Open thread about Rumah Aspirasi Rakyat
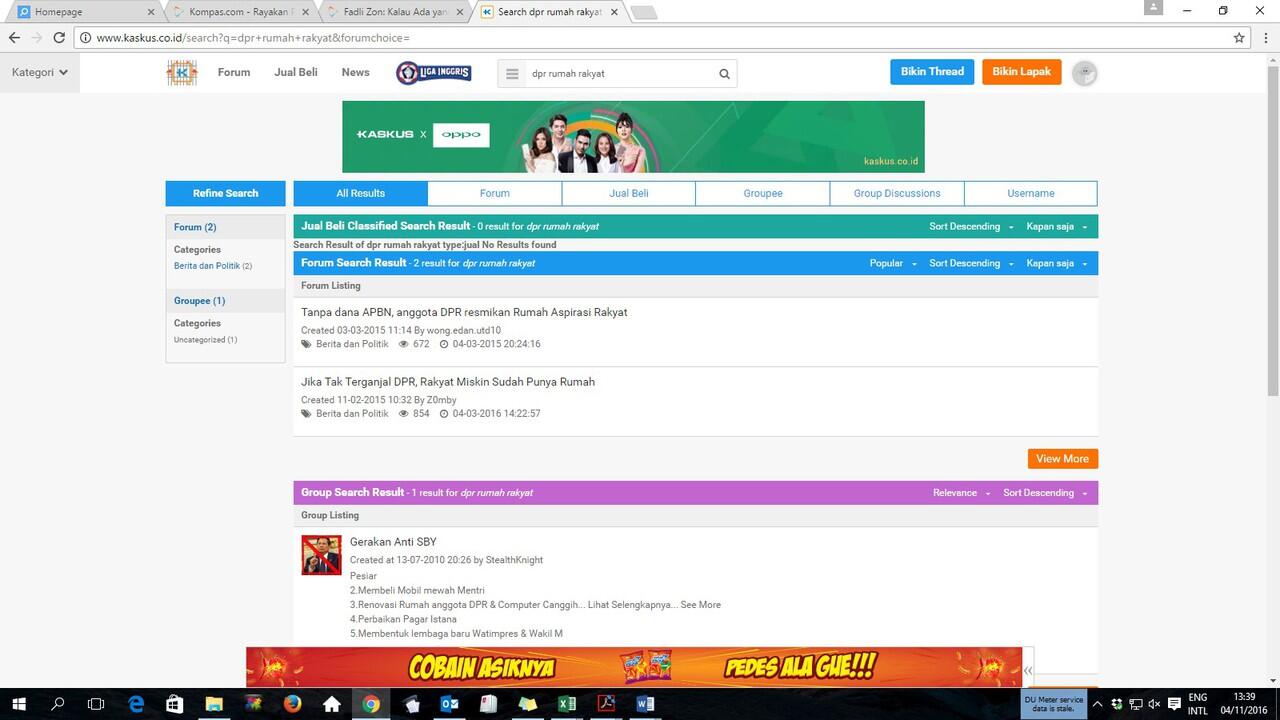The height and width of the screenshot is (720, 1280). [x=464, y=312]
